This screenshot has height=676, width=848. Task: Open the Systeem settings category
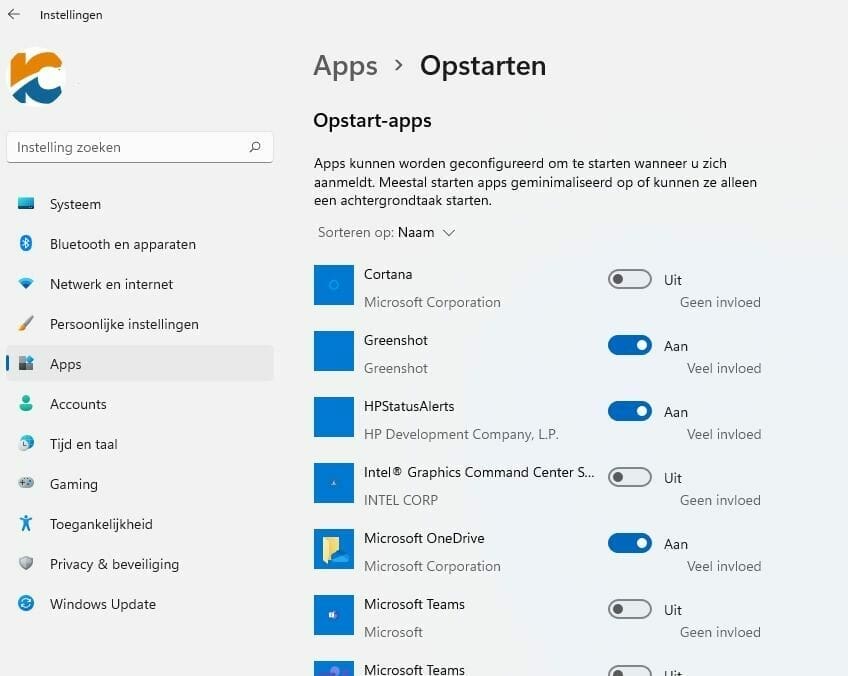coord(75,204)
